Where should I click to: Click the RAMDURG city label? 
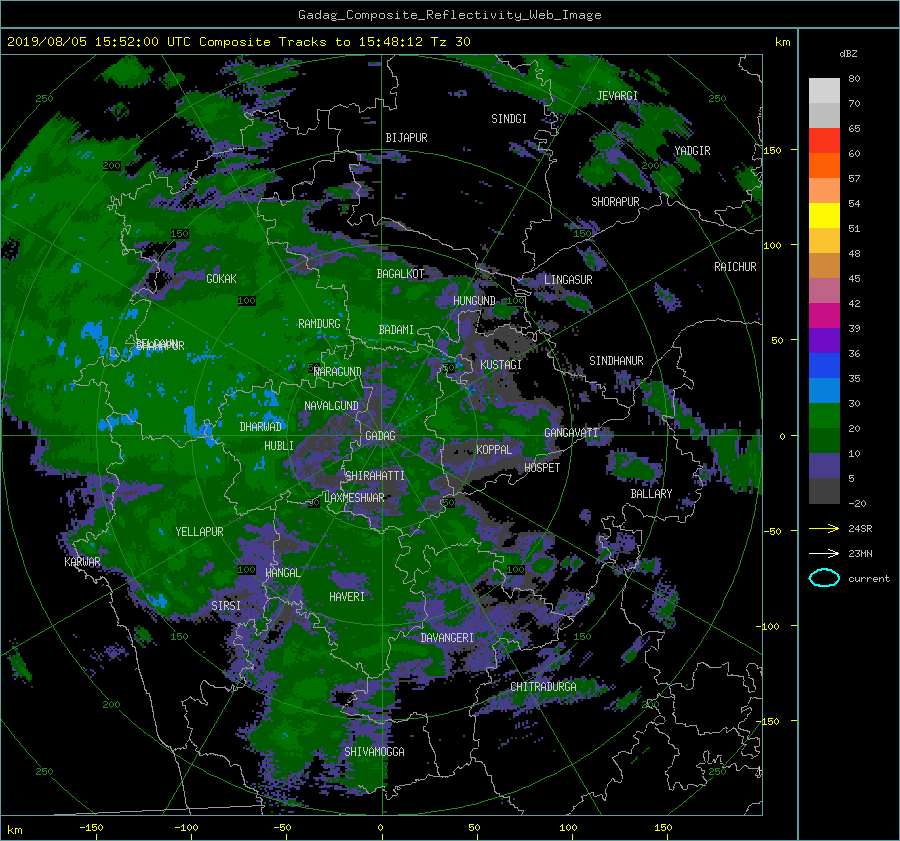click(319, 324)
